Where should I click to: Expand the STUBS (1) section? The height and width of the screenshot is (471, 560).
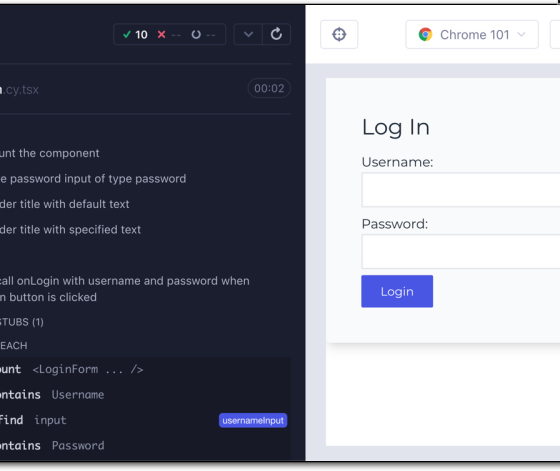point(22,322)
